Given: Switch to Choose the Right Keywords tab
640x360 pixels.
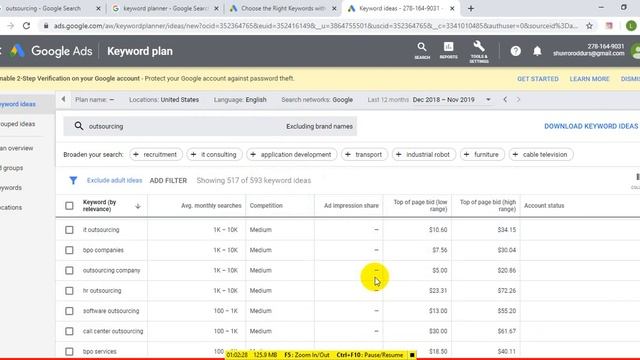Looking at the screenshot, I should (282, 8).
